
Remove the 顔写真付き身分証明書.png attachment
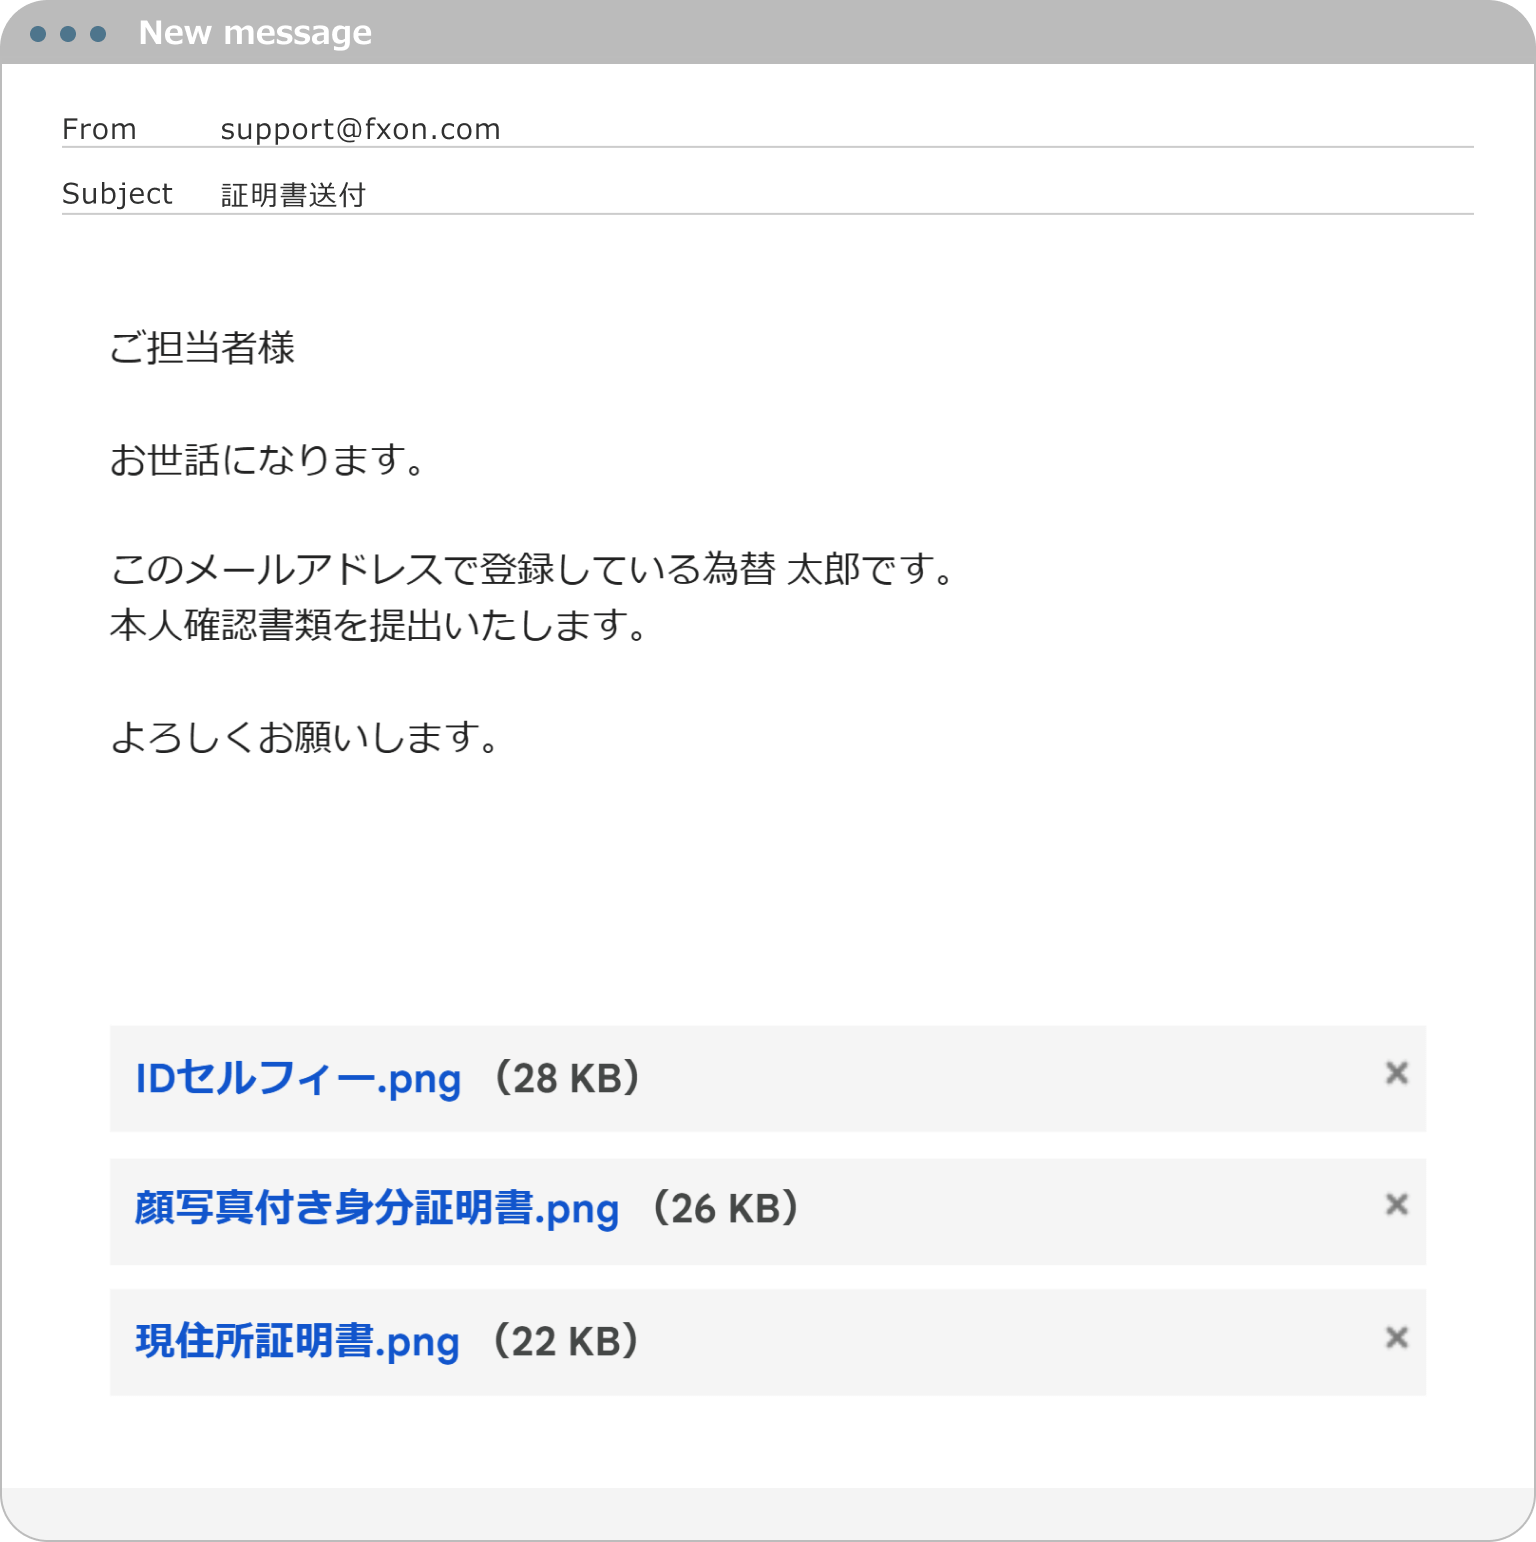(1397, 1204)
